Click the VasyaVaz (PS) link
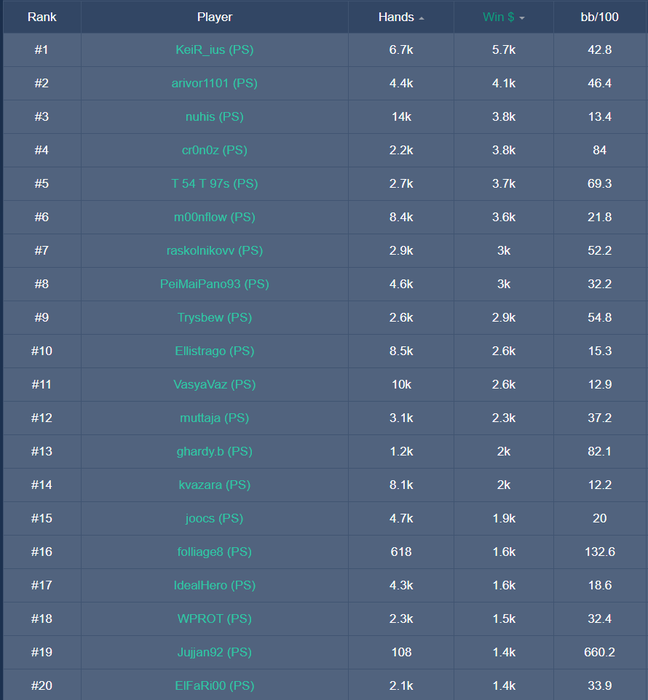Image resolution: width=648 pixels, height=700 pixels. [x=215, y=384]
